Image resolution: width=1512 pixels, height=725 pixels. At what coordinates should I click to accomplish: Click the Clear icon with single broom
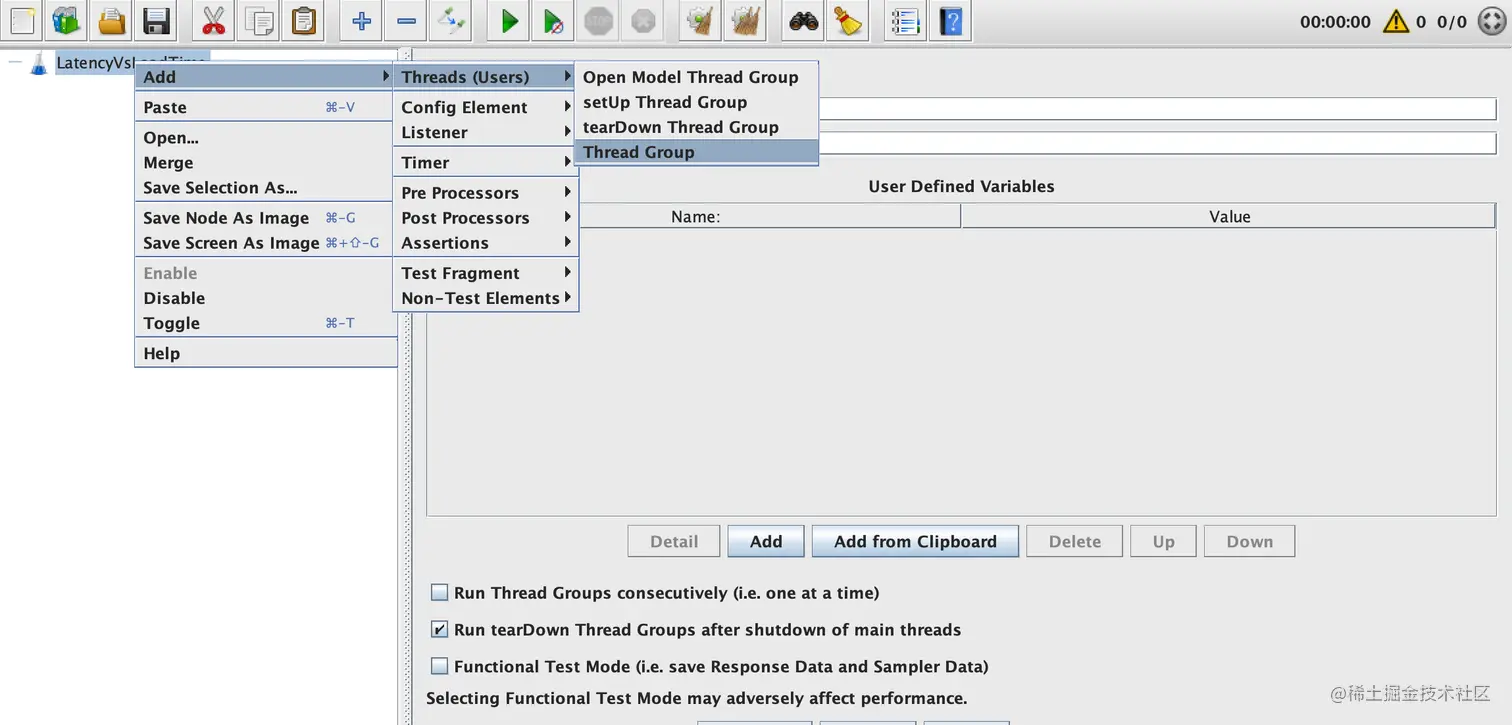pyautogui.click(x=701, y=20)
